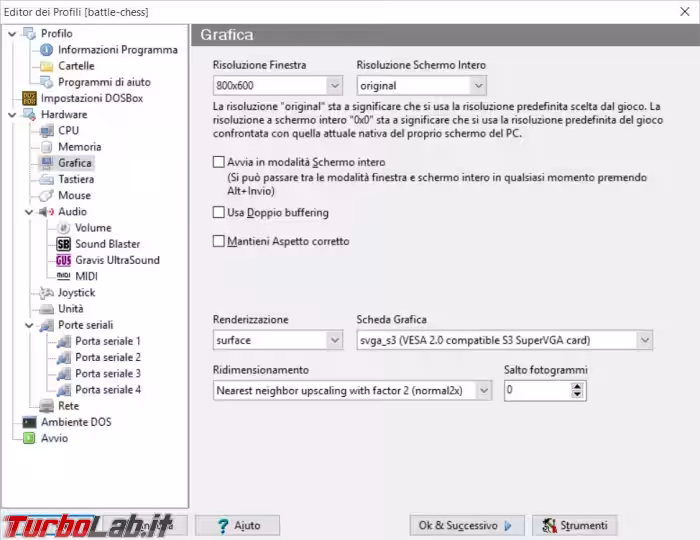The height and width of the screenshot is (540, 700).
Task: Collapse the Porte seriali tree node
Action: [29, 325]
